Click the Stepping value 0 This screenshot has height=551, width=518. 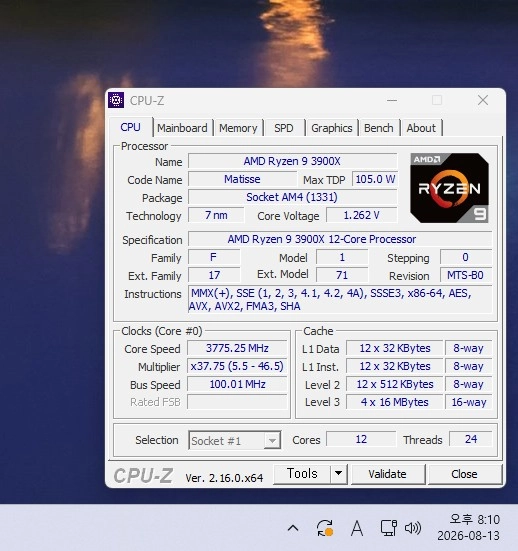tap(466, 257)
